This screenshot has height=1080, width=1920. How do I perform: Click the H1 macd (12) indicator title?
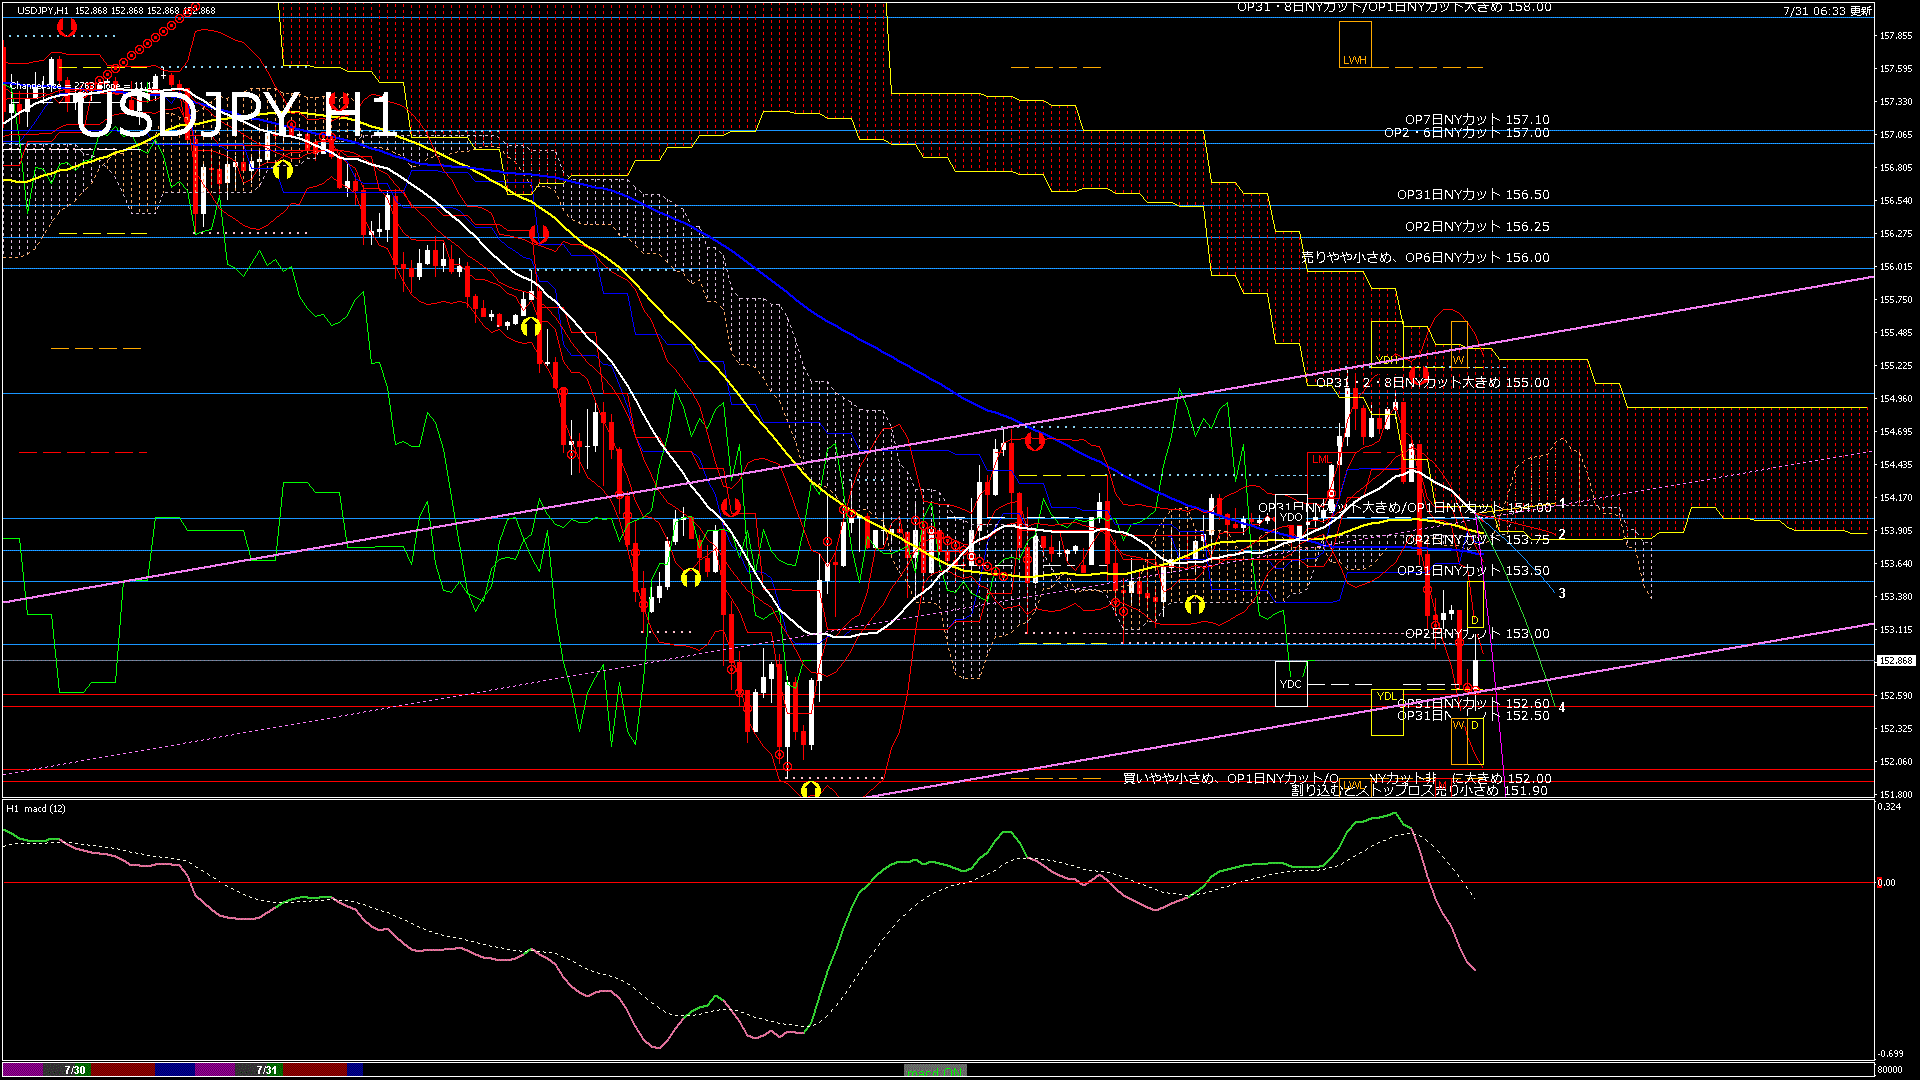click(x=37, y=808)
